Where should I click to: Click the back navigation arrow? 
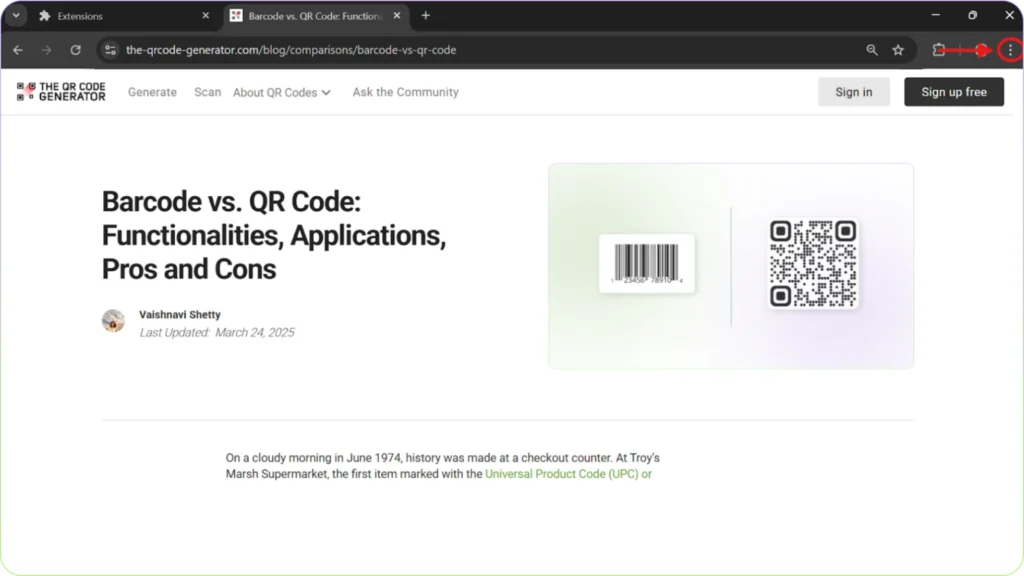point(17,48)
